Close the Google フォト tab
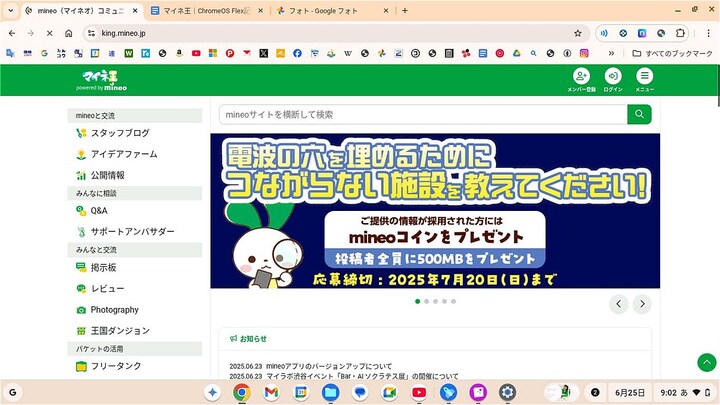Viewport: 720px width, 405px height. (386, 11)
